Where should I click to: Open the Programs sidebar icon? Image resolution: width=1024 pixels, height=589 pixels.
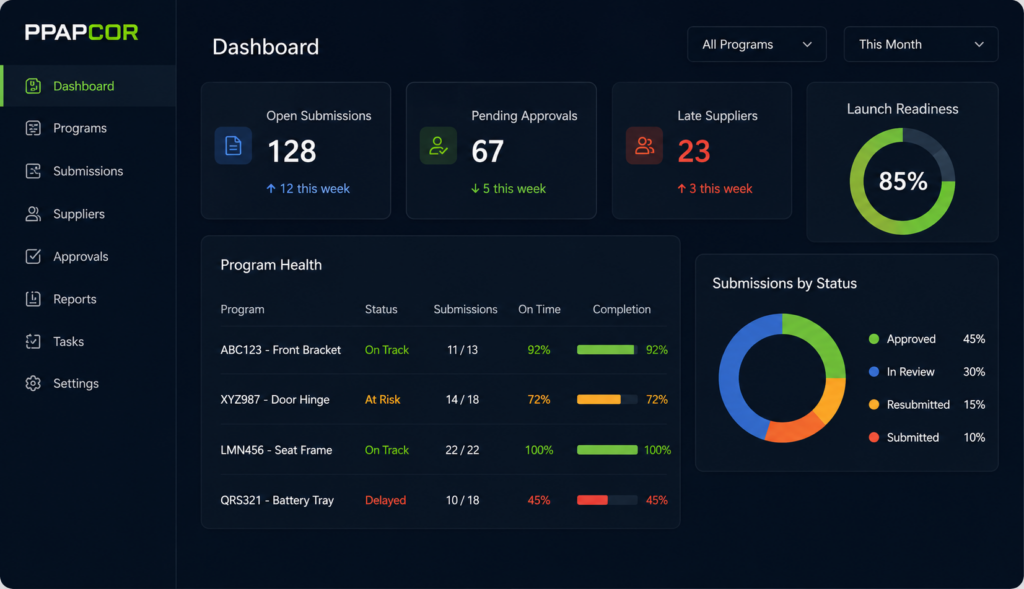33,128
